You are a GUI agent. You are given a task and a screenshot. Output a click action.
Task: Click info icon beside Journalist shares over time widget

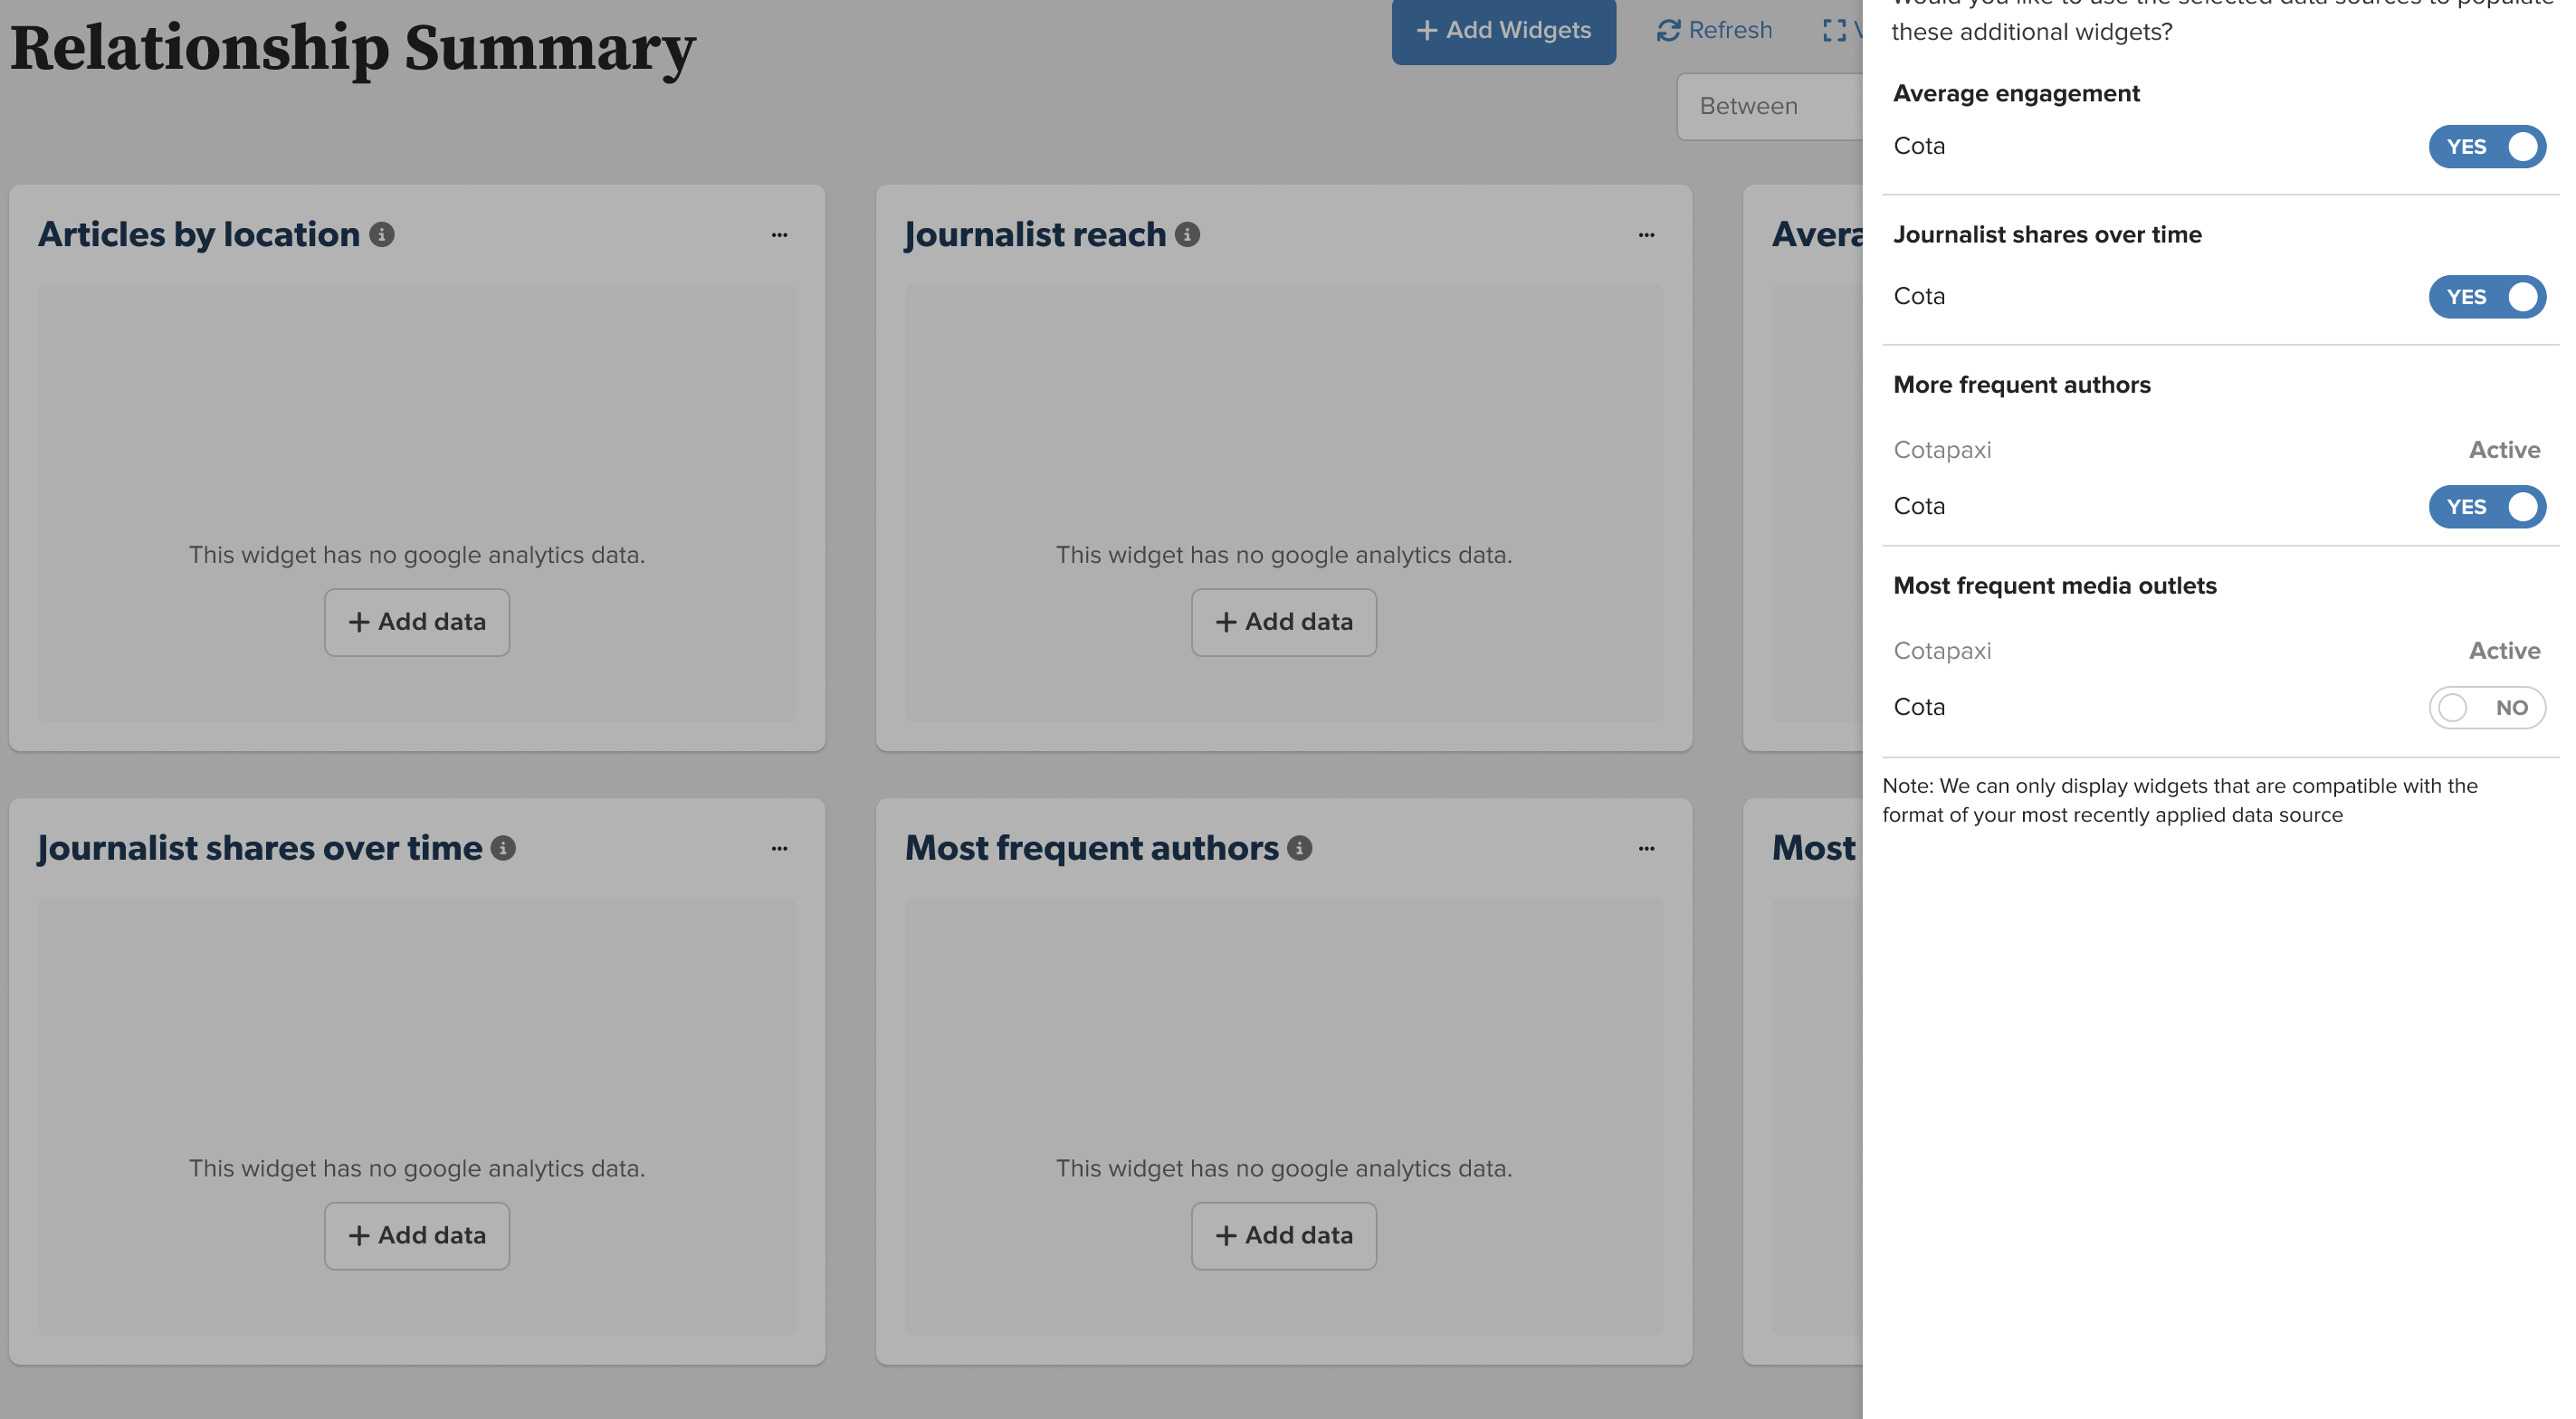coord(503,848)
